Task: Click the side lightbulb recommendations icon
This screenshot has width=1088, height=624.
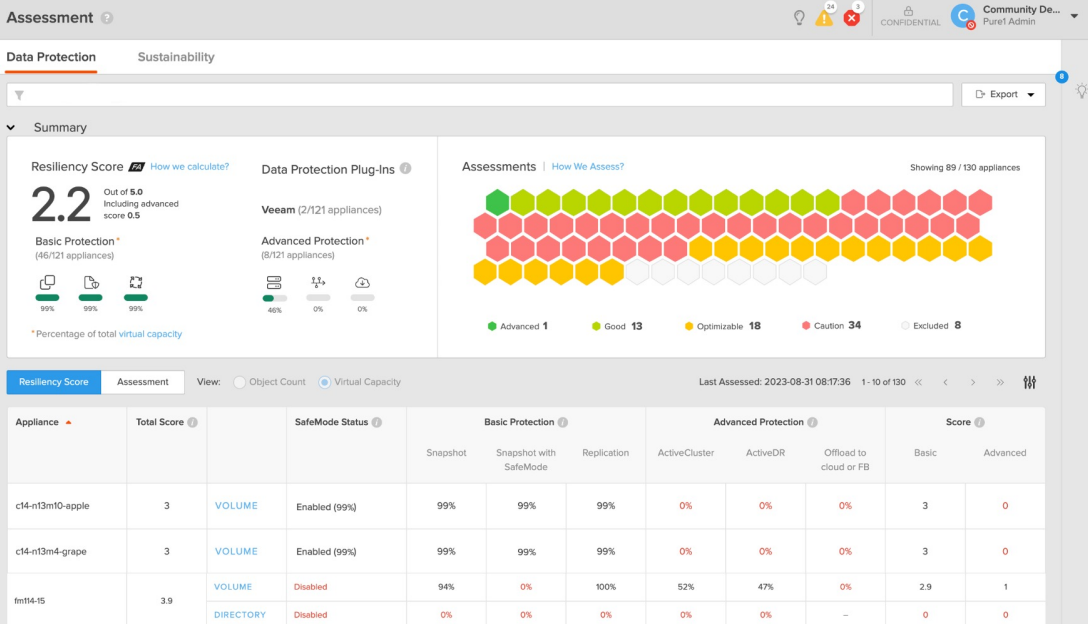Action: tap(1081, 90)
